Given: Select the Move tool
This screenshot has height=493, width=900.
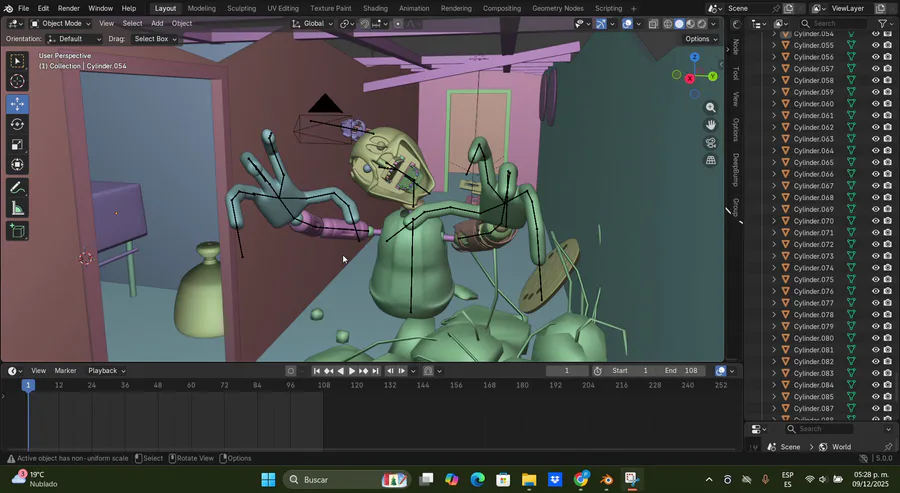Looking at the screenshot, I should 17,104.
